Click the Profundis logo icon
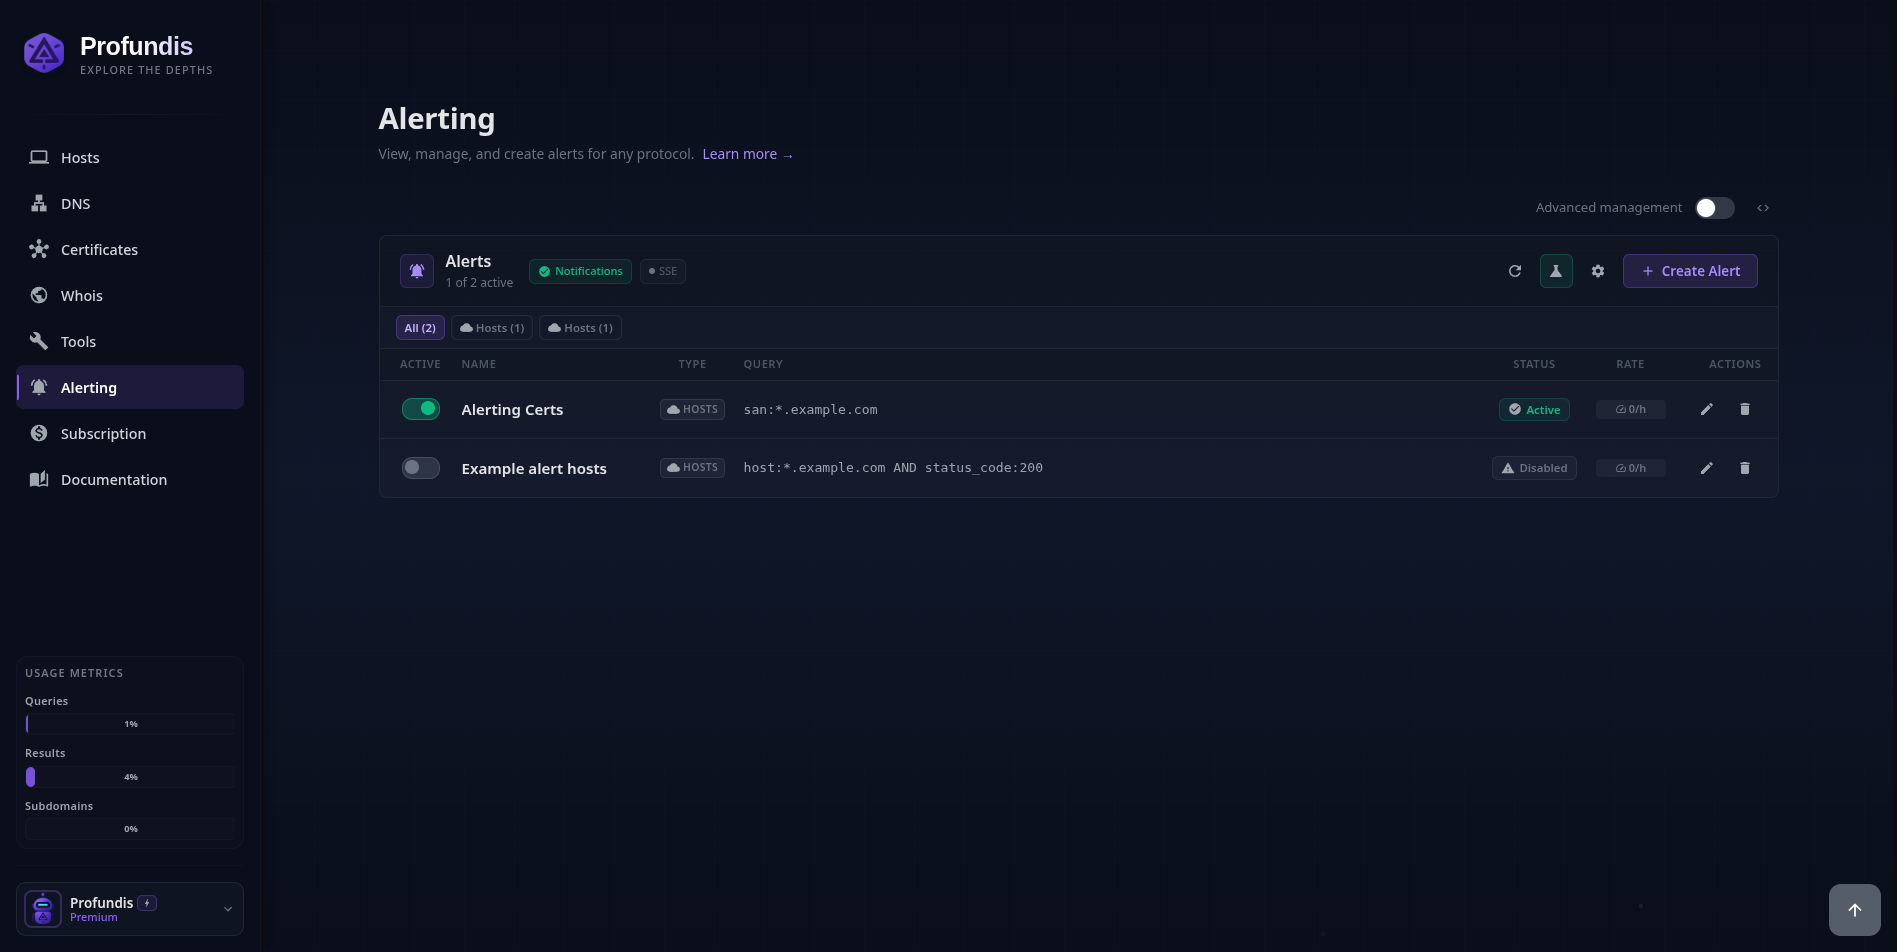 44,53
